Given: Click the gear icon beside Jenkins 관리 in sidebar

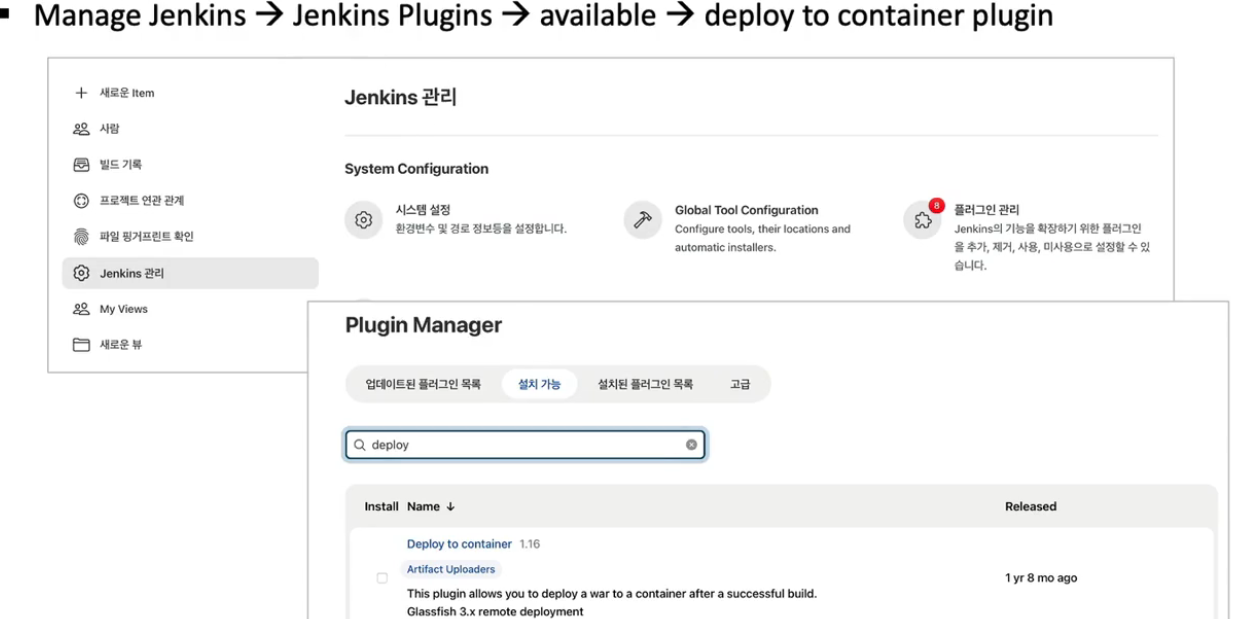Looking at the screenshot, I should [81, 273].
